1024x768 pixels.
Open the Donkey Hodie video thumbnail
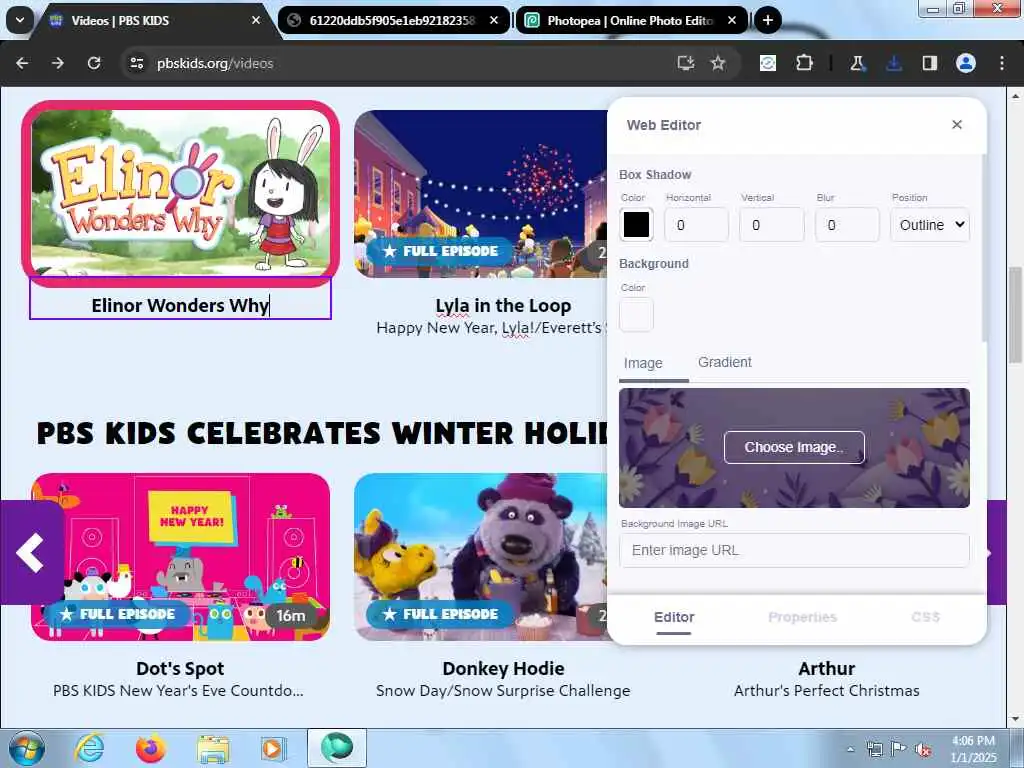tap(481, 556)
